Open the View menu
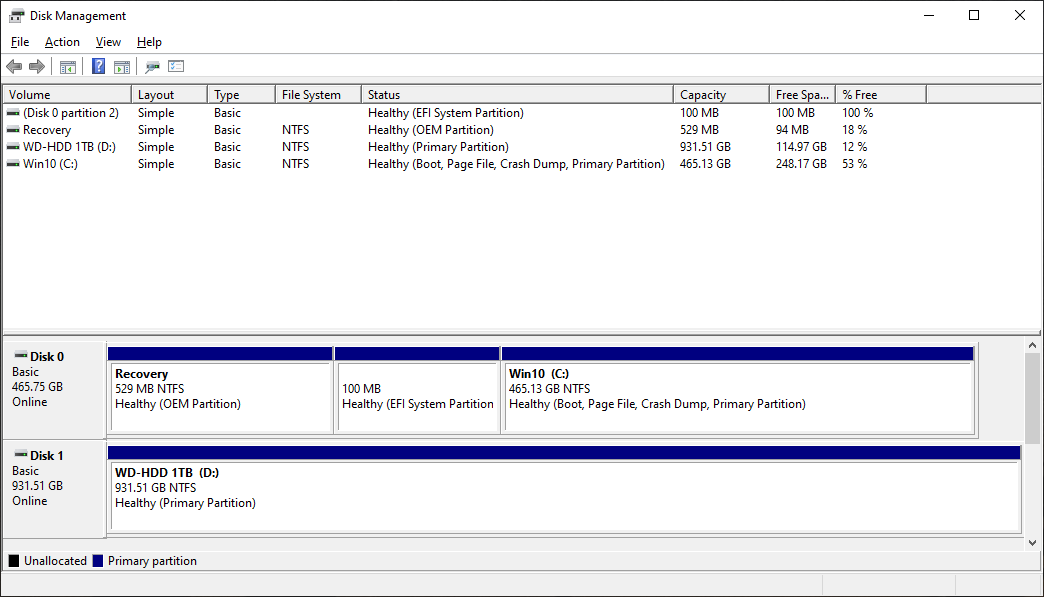Screen dimensions: 1044x597 (109, 42)
